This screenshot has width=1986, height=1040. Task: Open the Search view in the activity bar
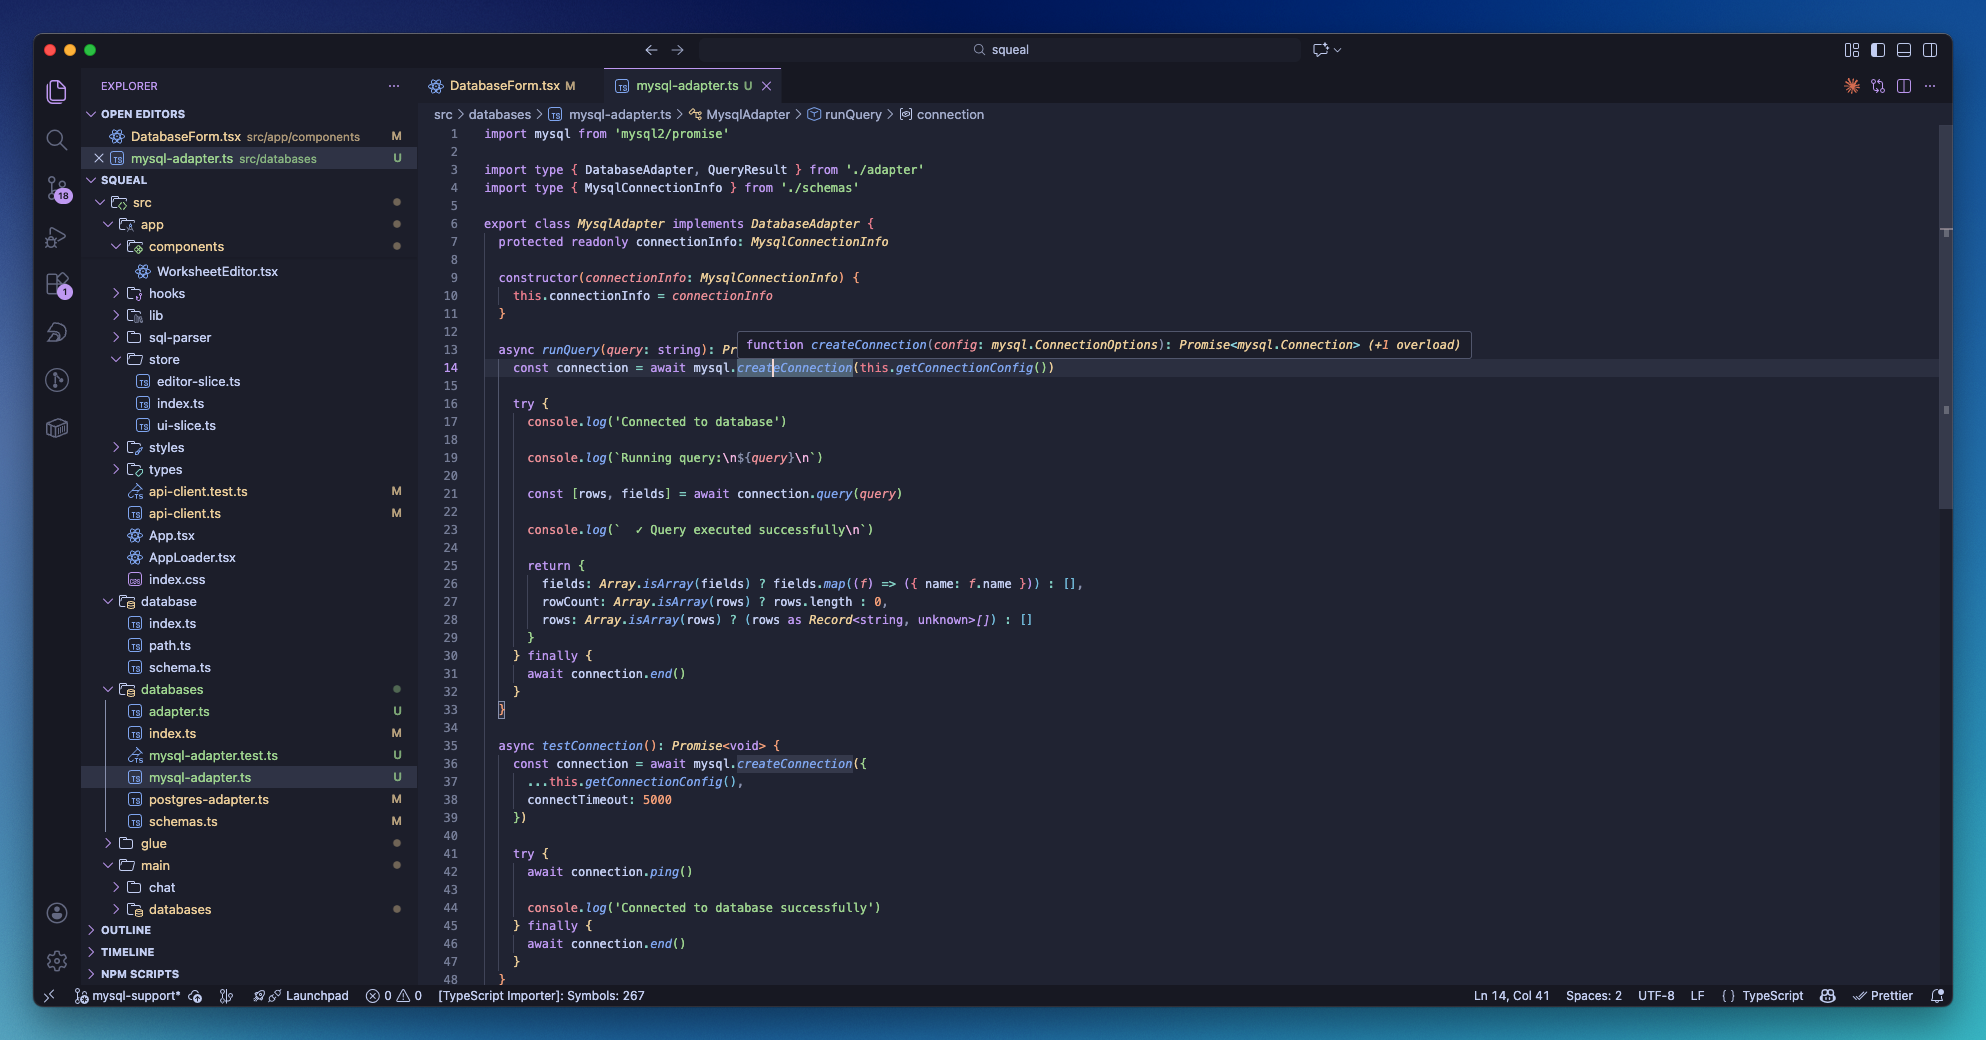(x=57, y=141)
